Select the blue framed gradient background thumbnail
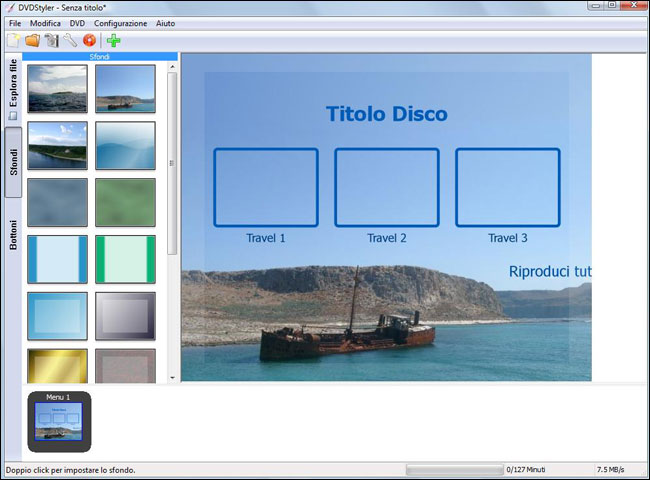This screenshot has height=480, width=650. [58, 316]
